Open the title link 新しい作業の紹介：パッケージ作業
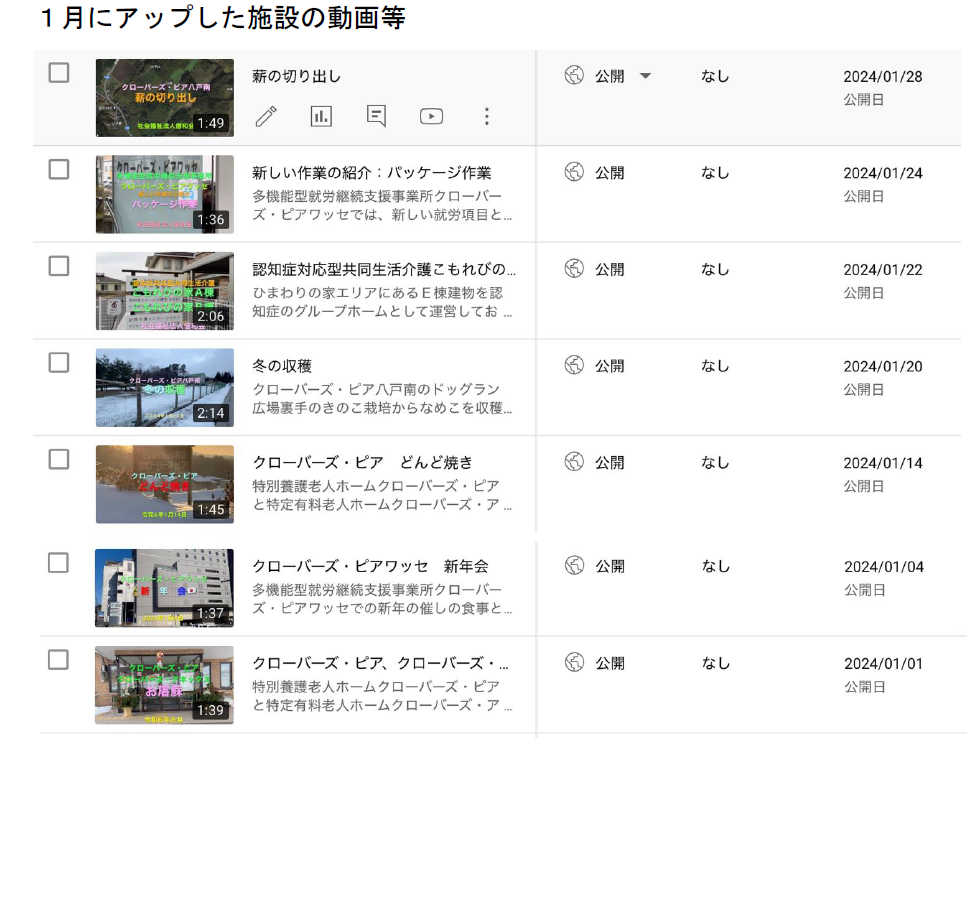Image resolution: width=967 pixels, height=916 pixels. [372, 173]
